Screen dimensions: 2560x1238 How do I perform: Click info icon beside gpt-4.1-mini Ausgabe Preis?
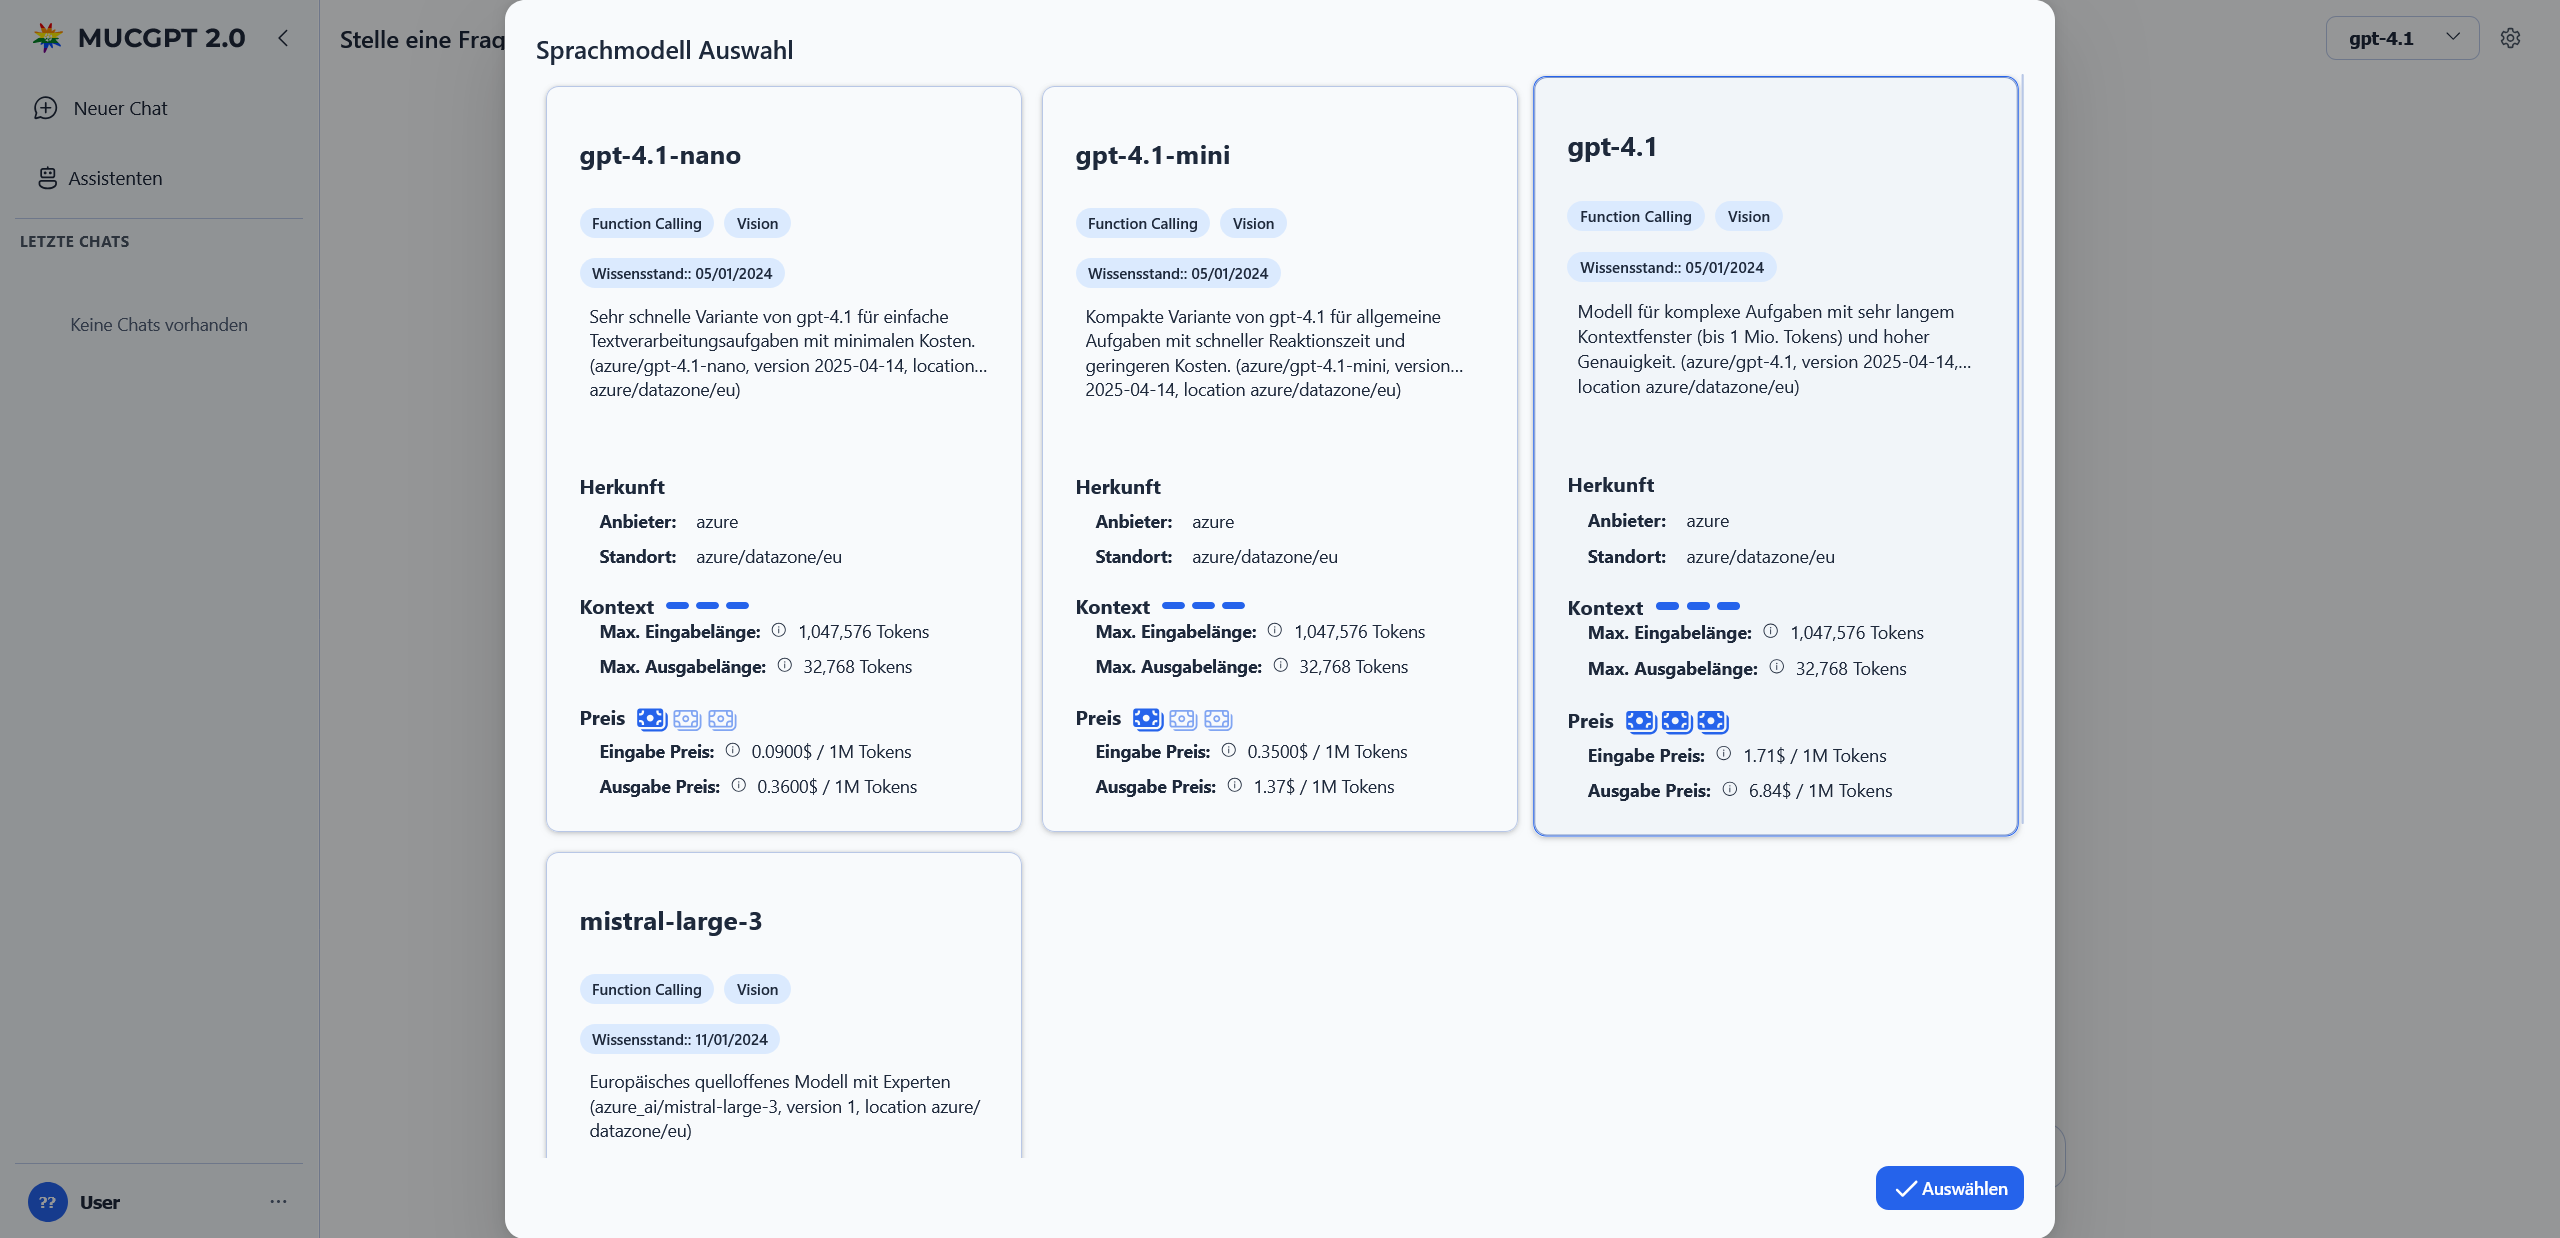point(1235,785)
